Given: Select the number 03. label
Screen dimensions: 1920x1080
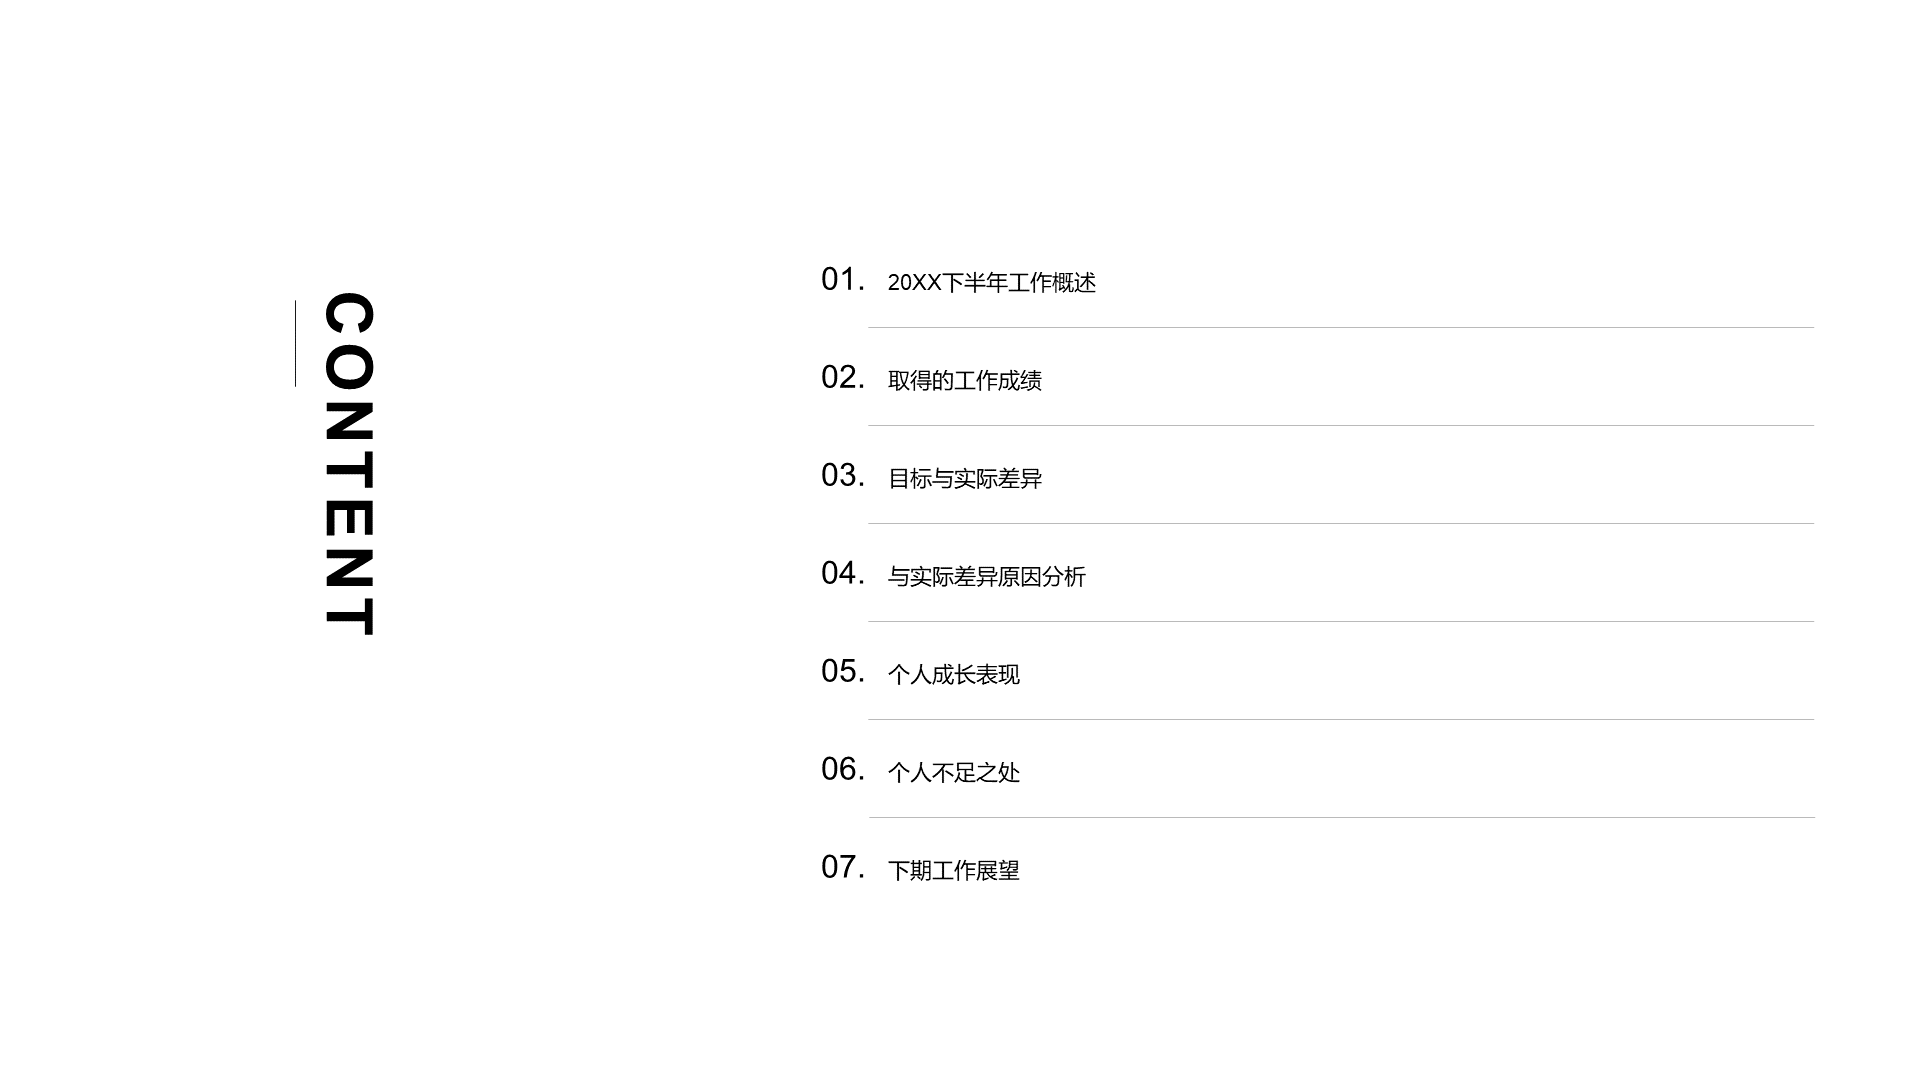Looking at the screenshot, I should coord(843,475).
